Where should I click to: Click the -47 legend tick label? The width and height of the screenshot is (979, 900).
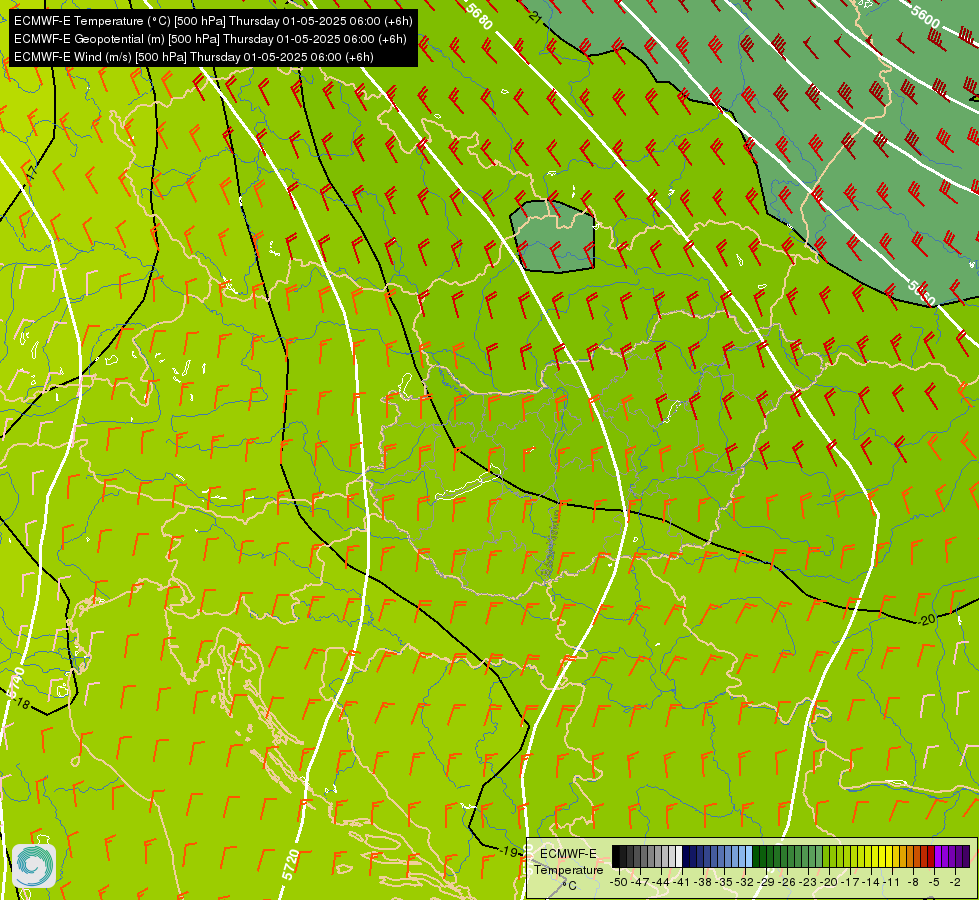(x=640, y=882)
